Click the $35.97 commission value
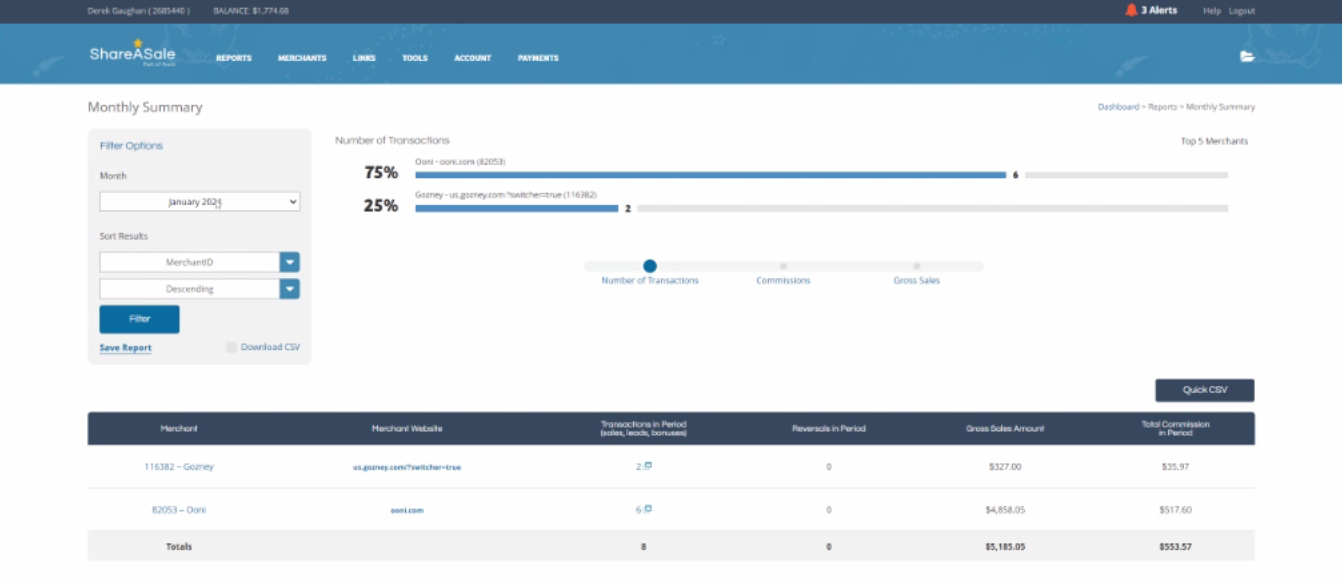The height and width of the screenshot is (585, 1342). pos(1175,467)
